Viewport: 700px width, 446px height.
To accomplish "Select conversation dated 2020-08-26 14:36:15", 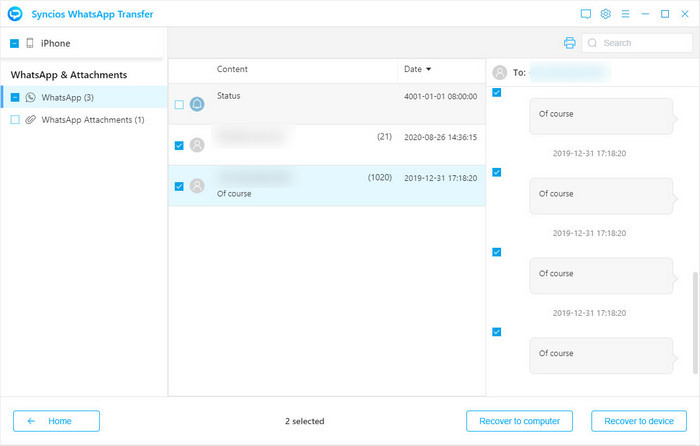I will coord(327,145).
